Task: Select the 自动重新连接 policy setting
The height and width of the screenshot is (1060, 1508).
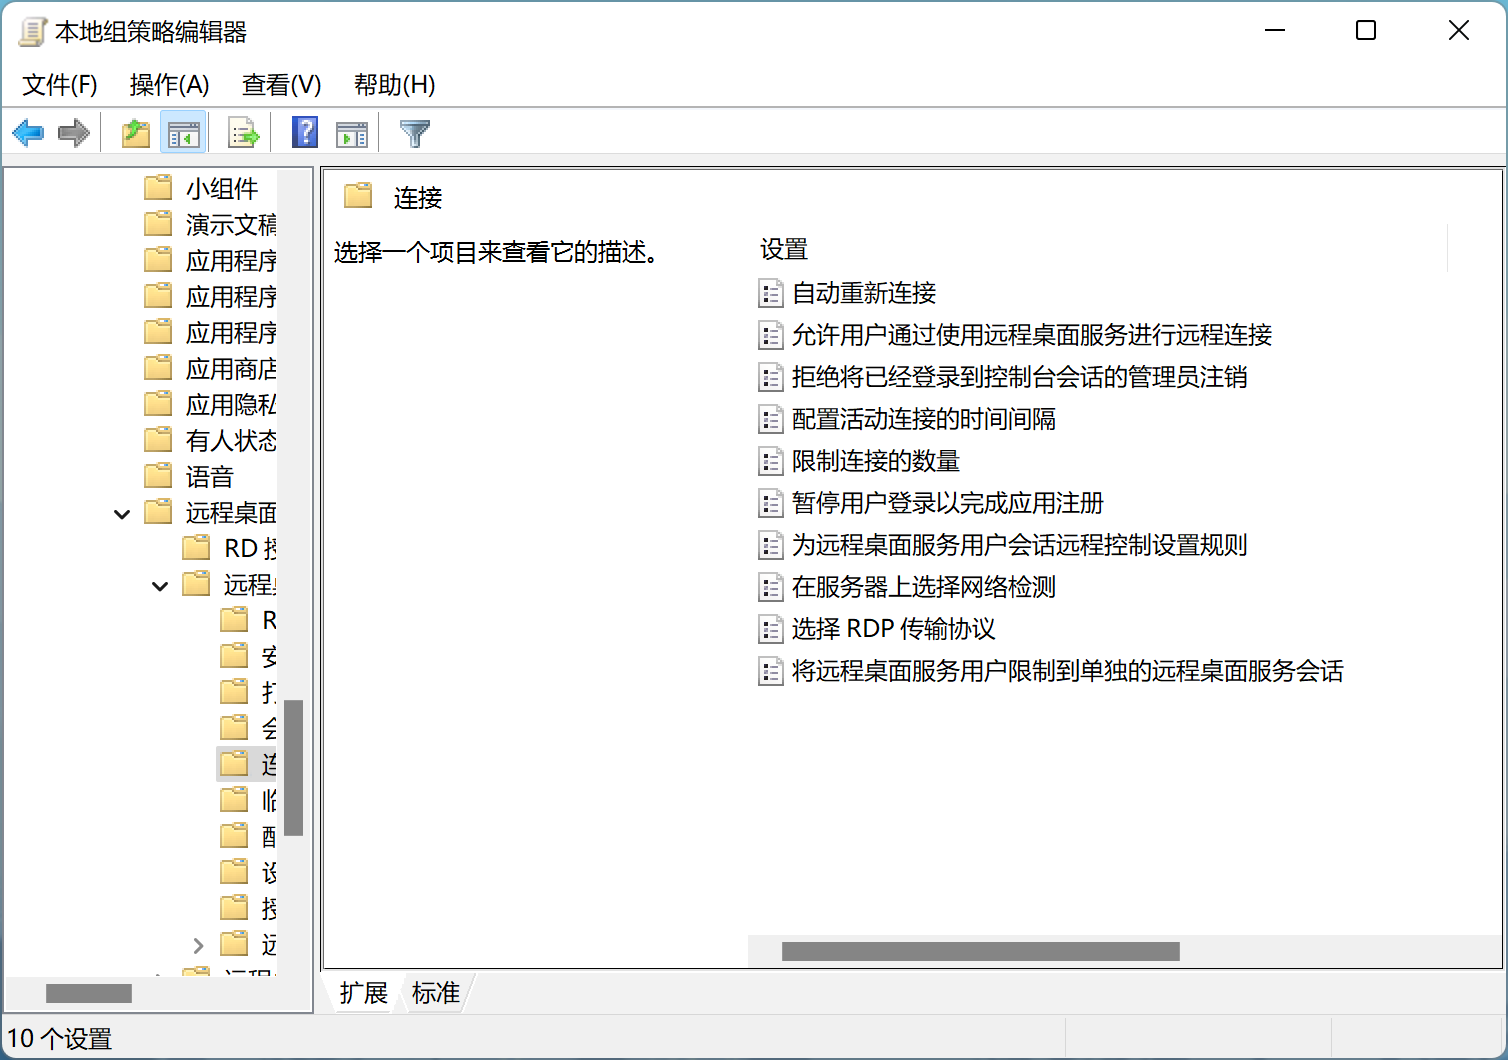Action: (864, 293)
